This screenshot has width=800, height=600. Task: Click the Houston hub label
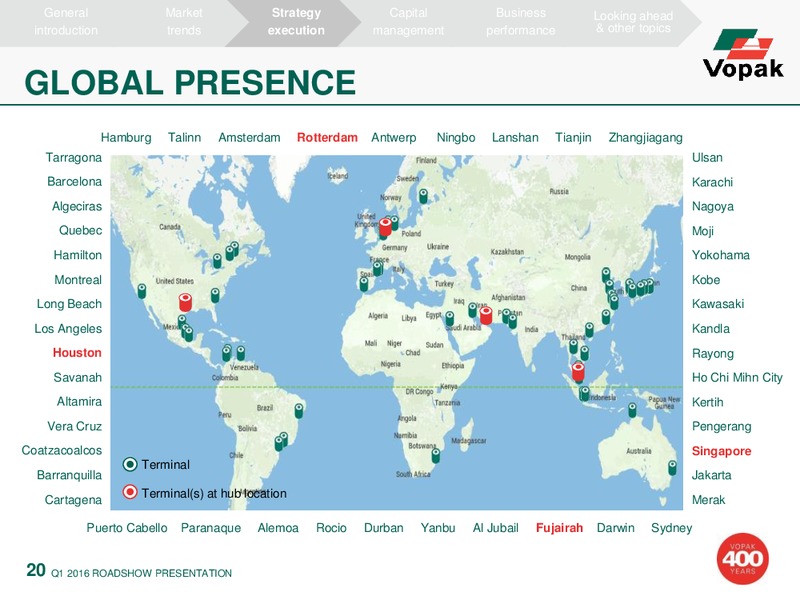coord(77,353)
